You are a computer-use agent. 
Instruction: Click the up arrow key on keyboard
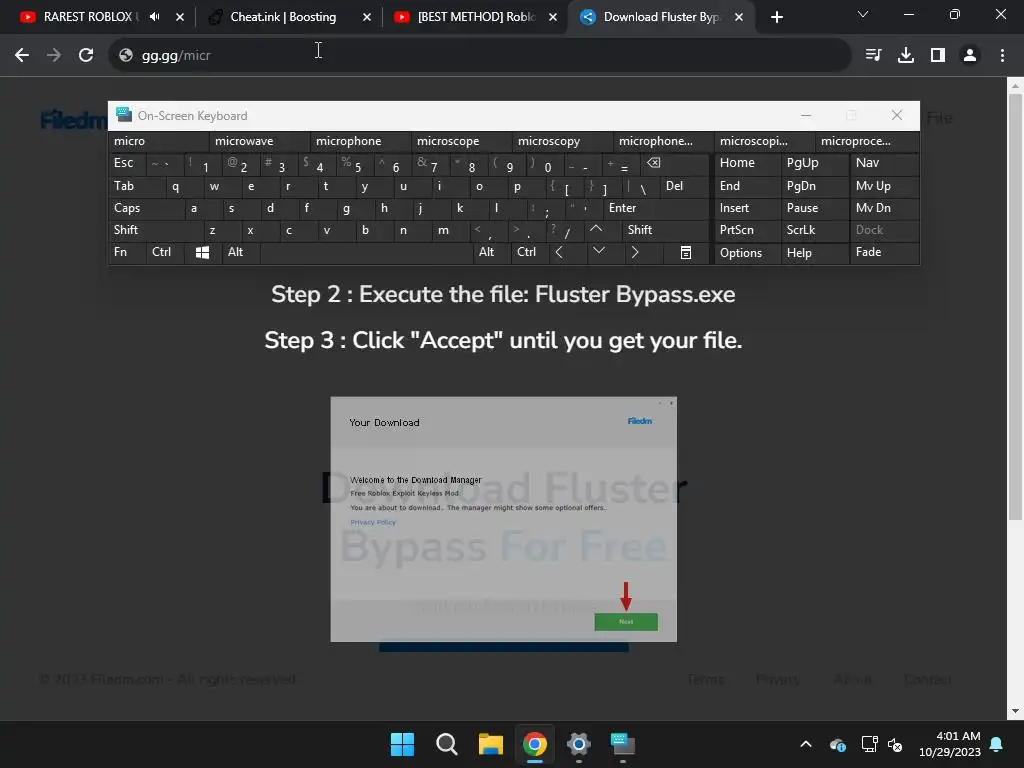[x=596, y=230]
